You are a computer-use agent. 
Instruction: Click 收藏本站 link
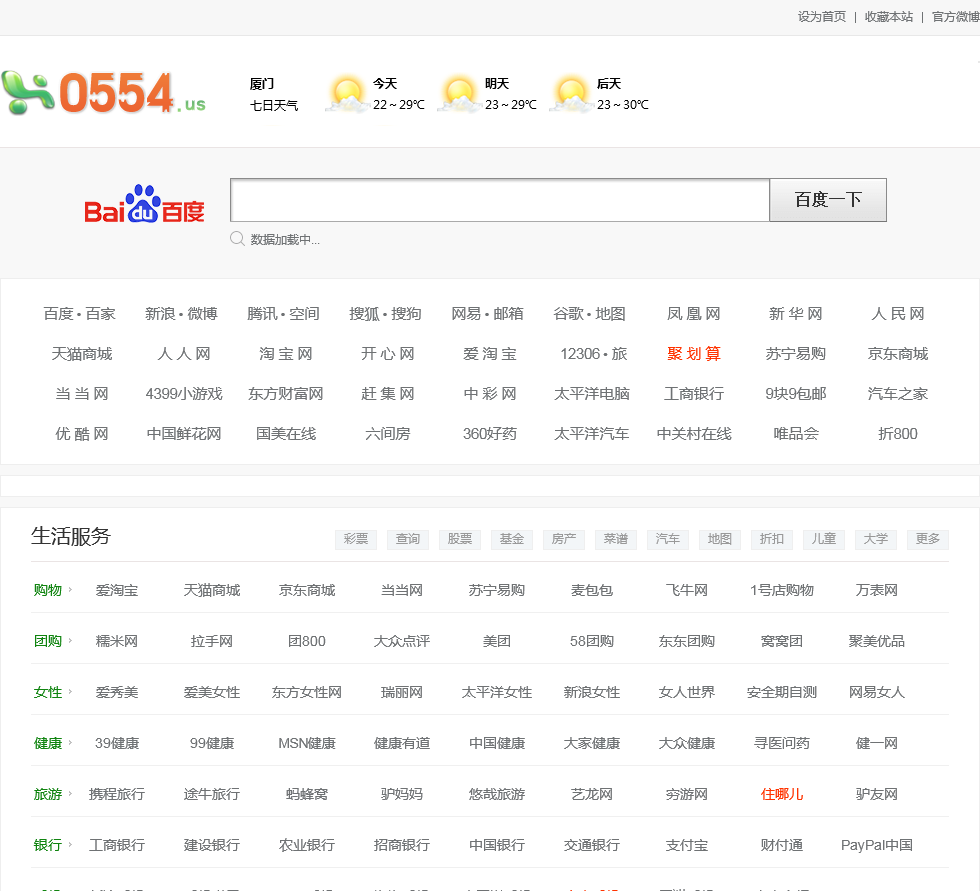tap(889, 17)
